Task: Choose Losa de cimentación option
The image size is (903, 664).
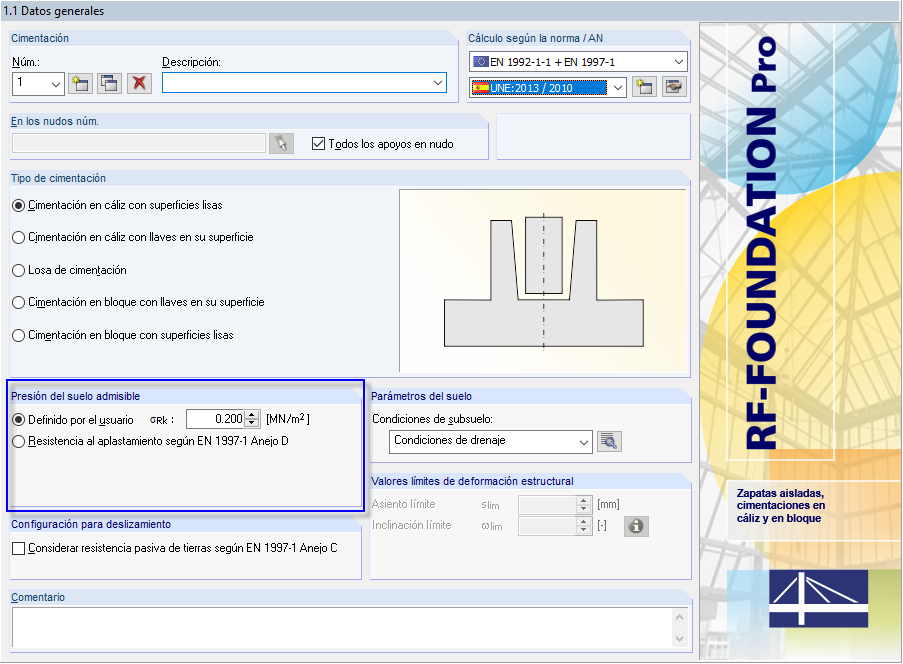Action: (18, 270)
